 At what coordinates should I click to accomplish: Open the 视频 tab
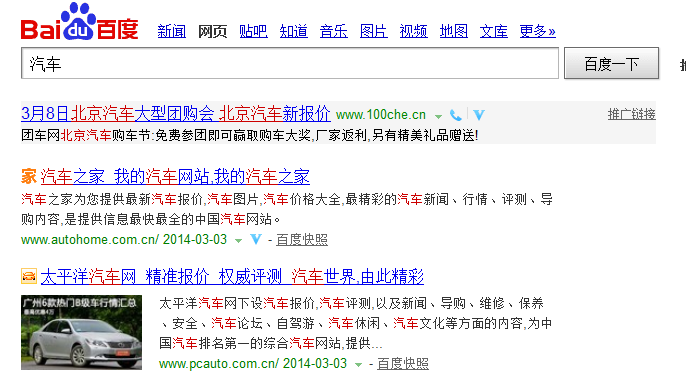coord(413,31)
